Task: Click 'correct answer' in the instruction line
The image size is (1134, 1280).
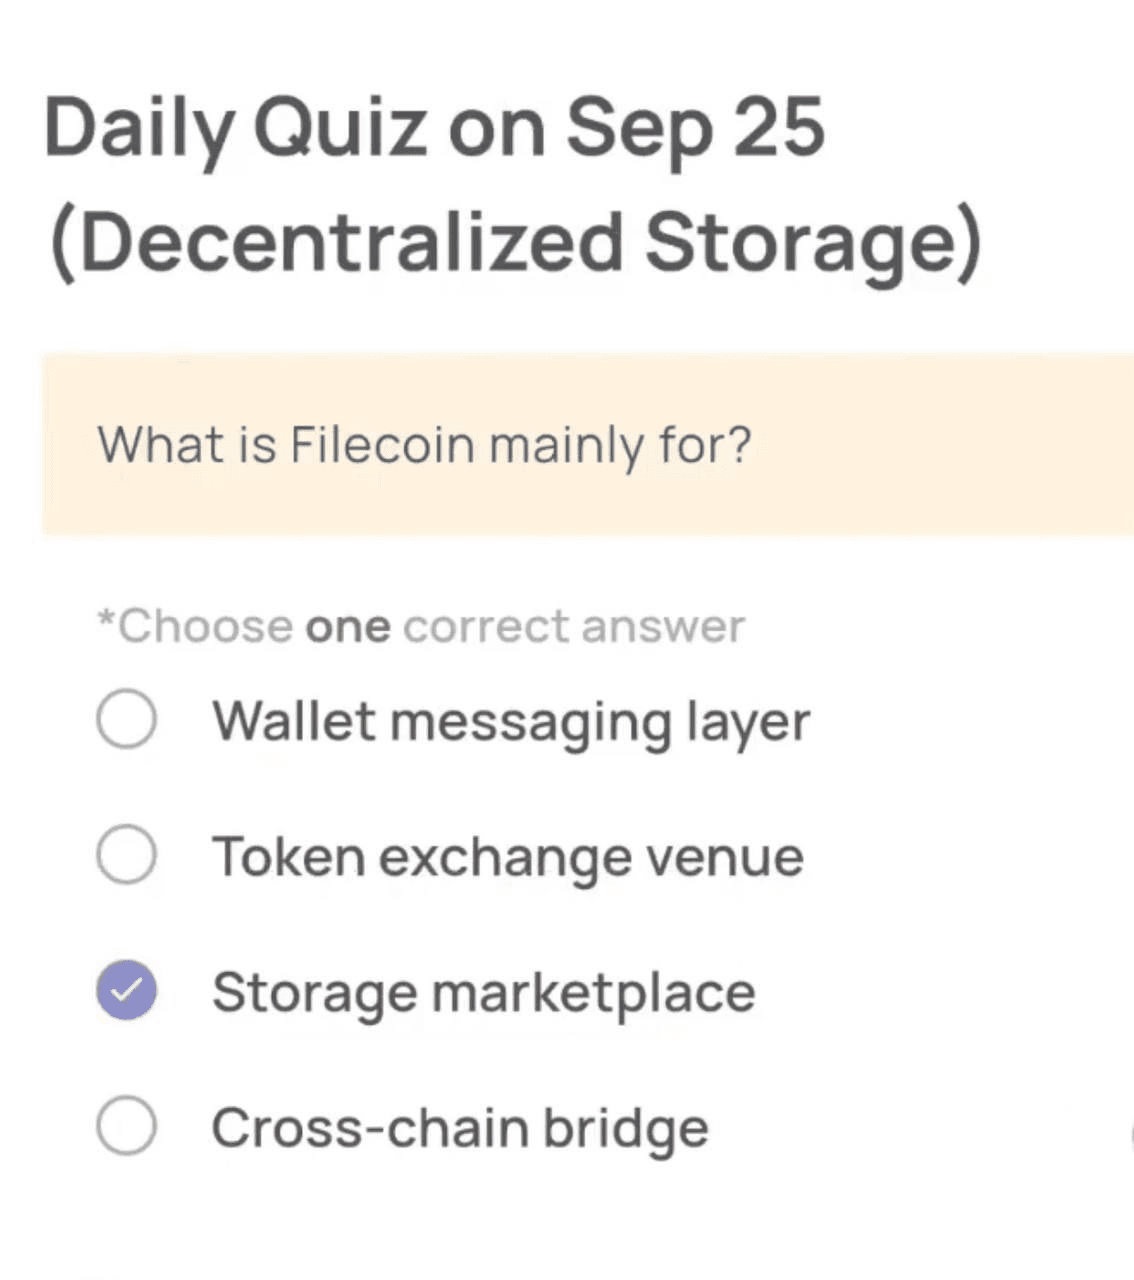Action: click(x=574, y=627)
